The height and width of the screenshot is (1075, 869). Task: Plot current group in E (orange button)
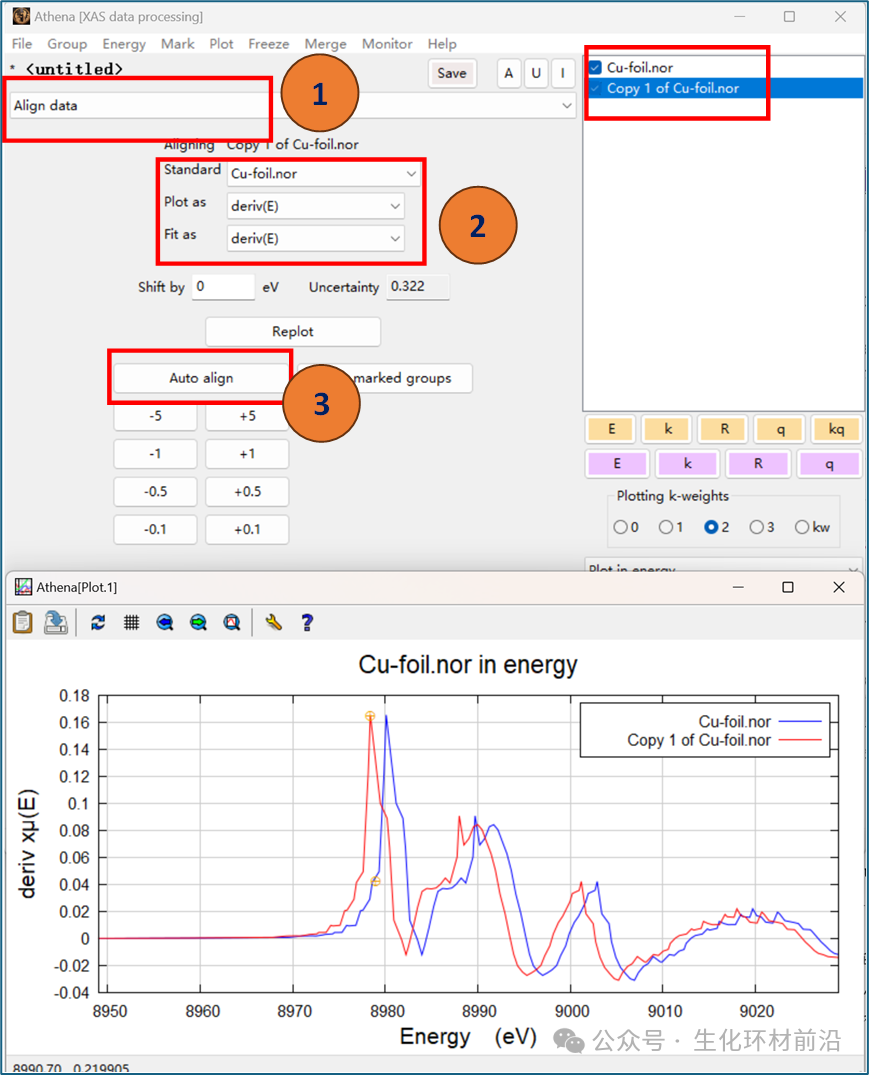point(611,429)
